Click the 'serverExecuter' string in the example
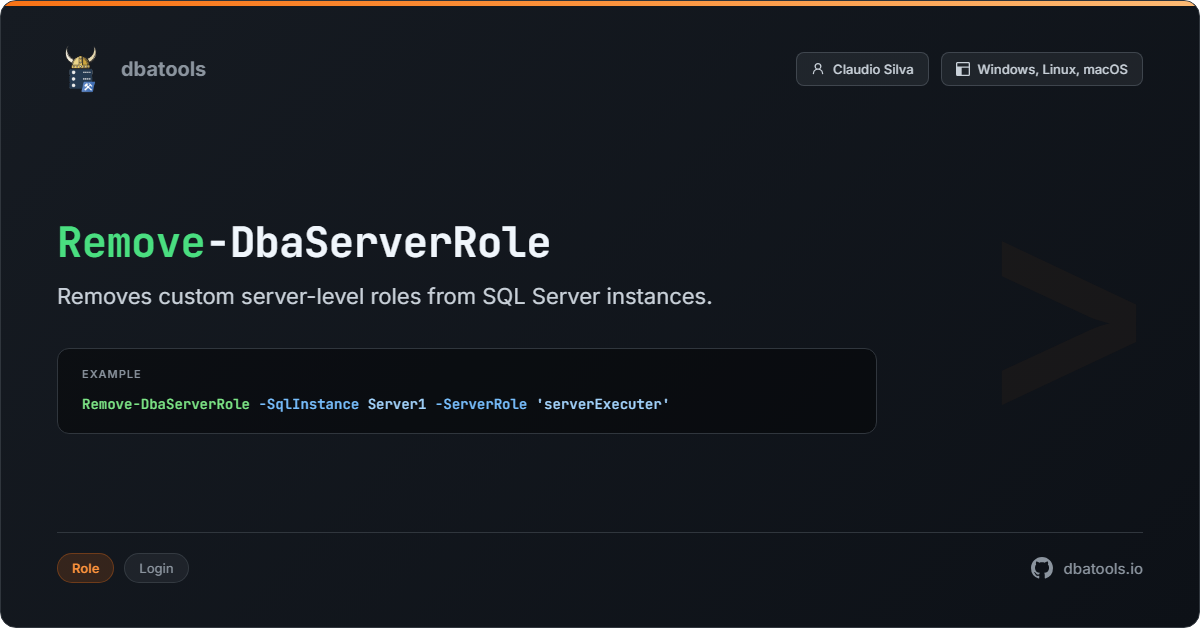1200x628 pixels. (602, 404)
